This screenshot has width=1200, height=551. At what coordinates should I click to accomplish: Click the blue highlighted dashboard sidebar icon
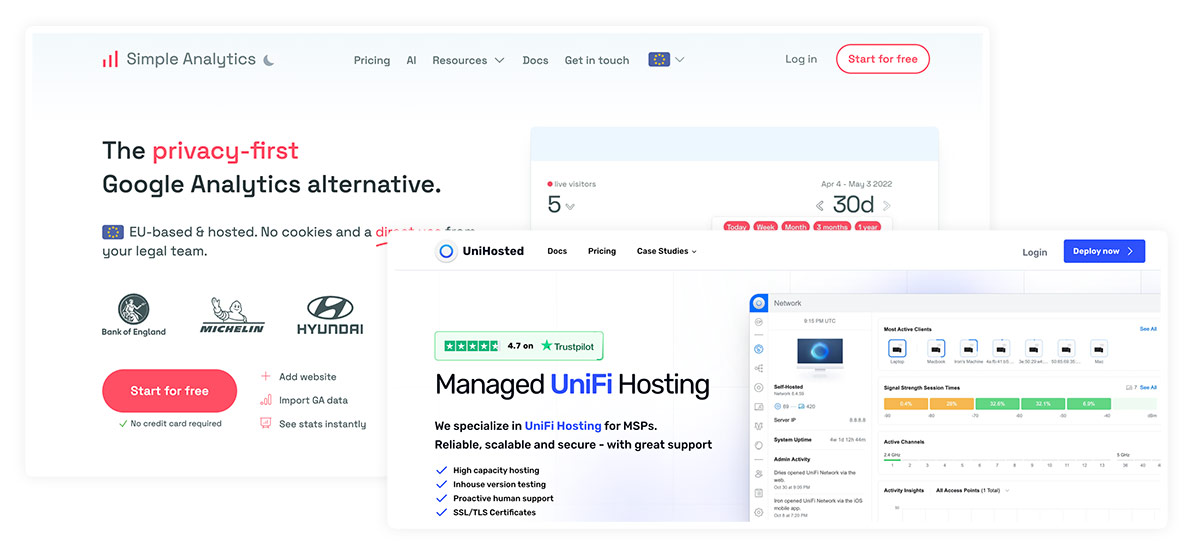[x=759, y=349]
